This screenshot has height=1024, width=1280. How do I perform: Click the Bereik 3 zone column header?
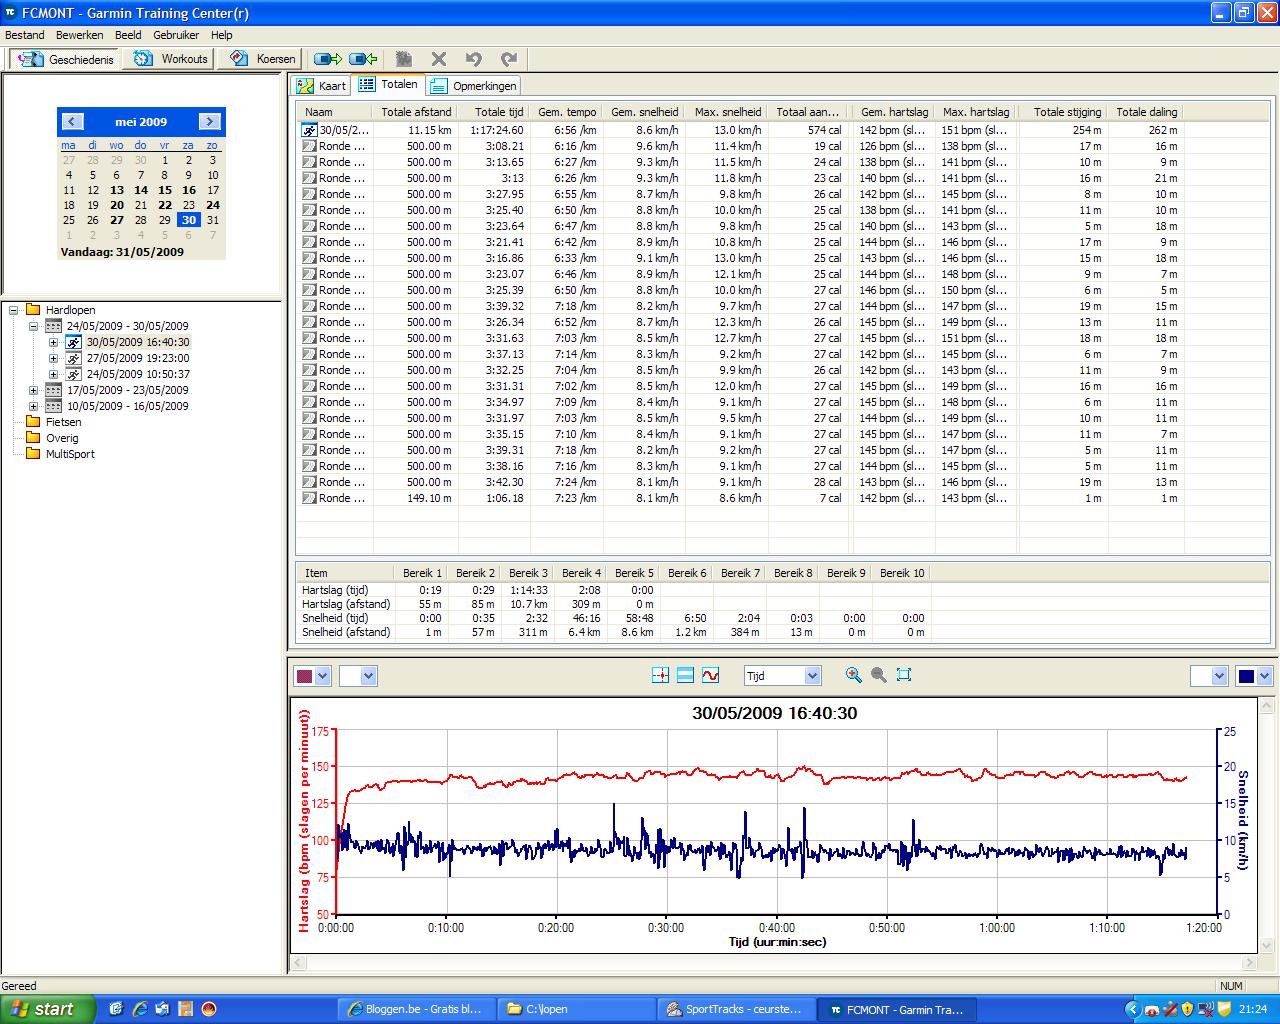click(x=528, y=573)
